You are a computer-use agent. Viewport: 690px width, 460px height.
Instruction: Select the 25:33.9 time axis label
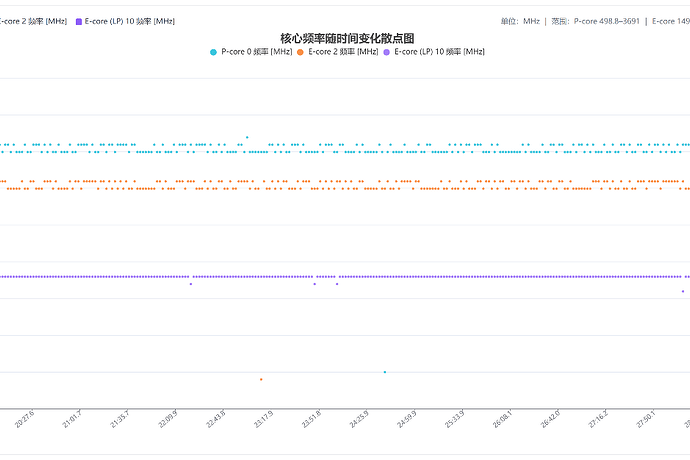click(455, 419)
